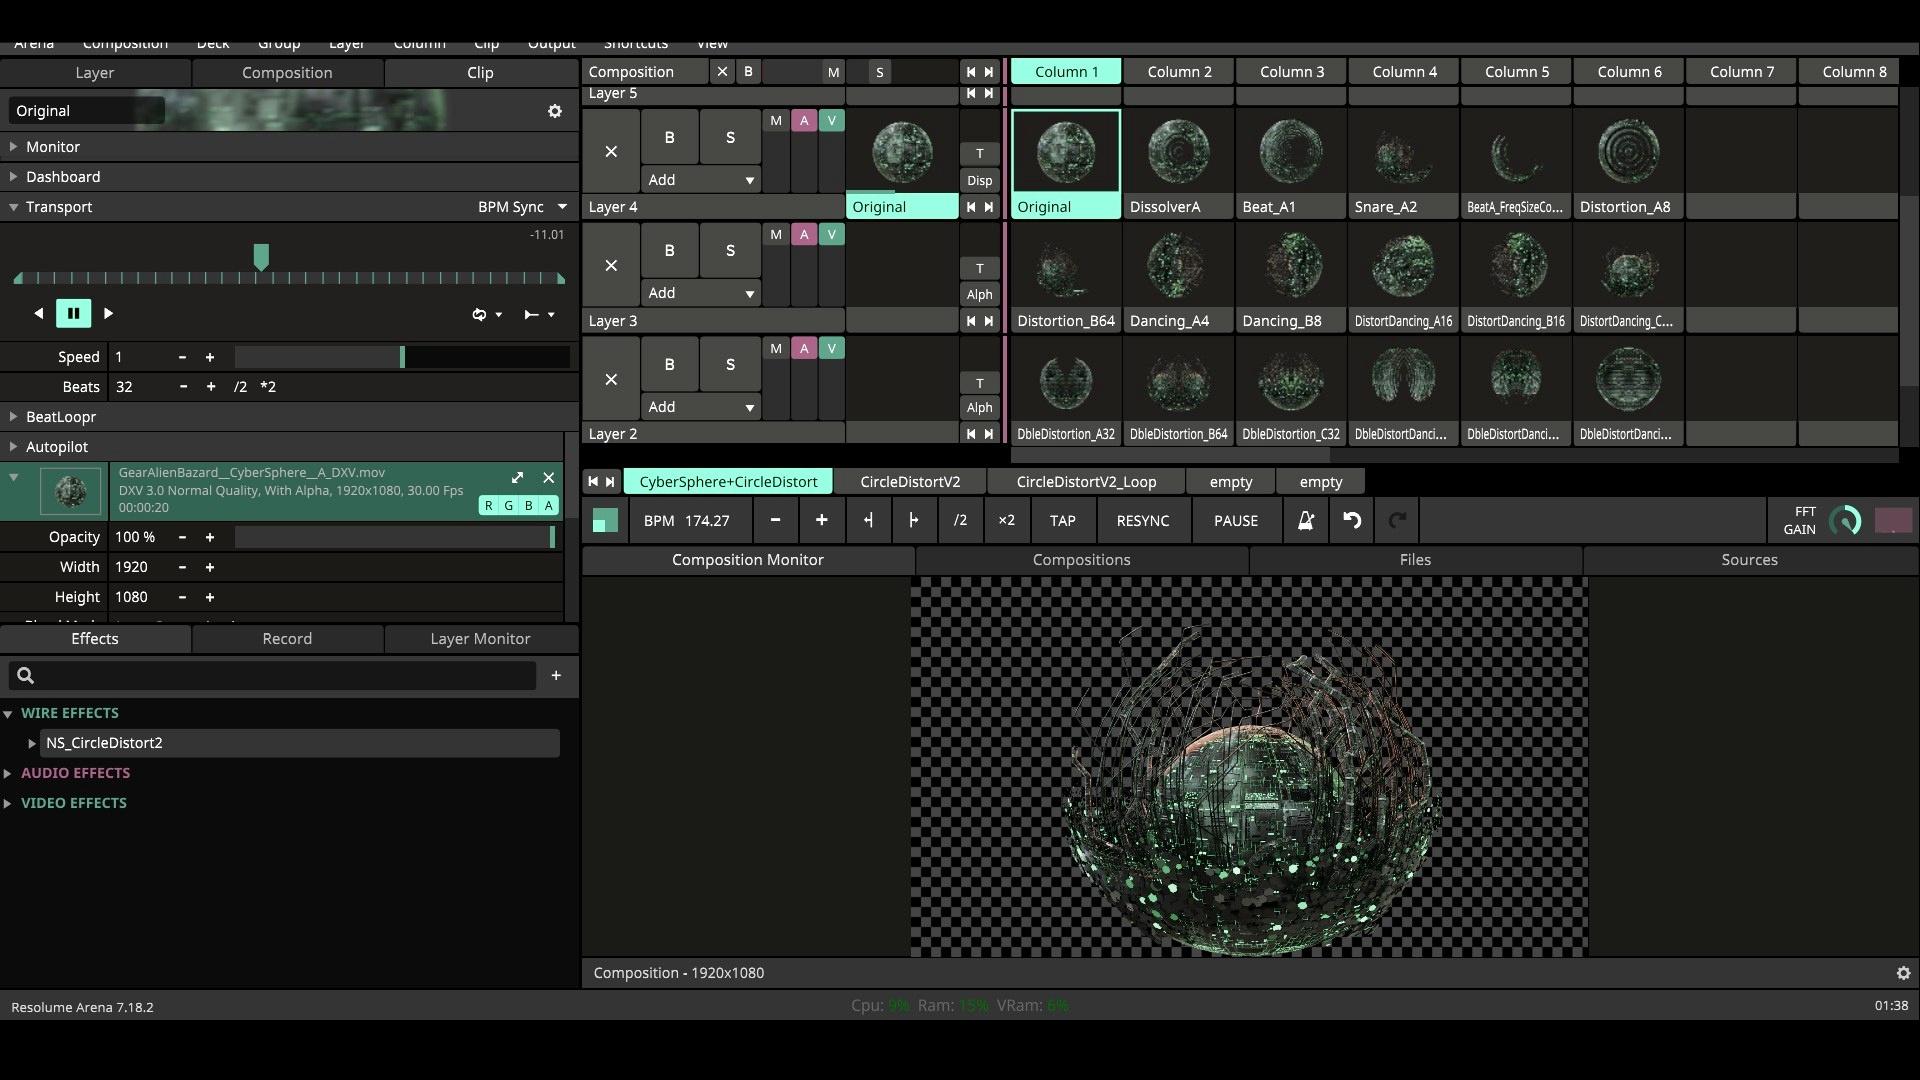Open loop mode dropdown in Transport
Image resolution: width=1920 pixels, height=1080 pixels.
pos(487,314)
